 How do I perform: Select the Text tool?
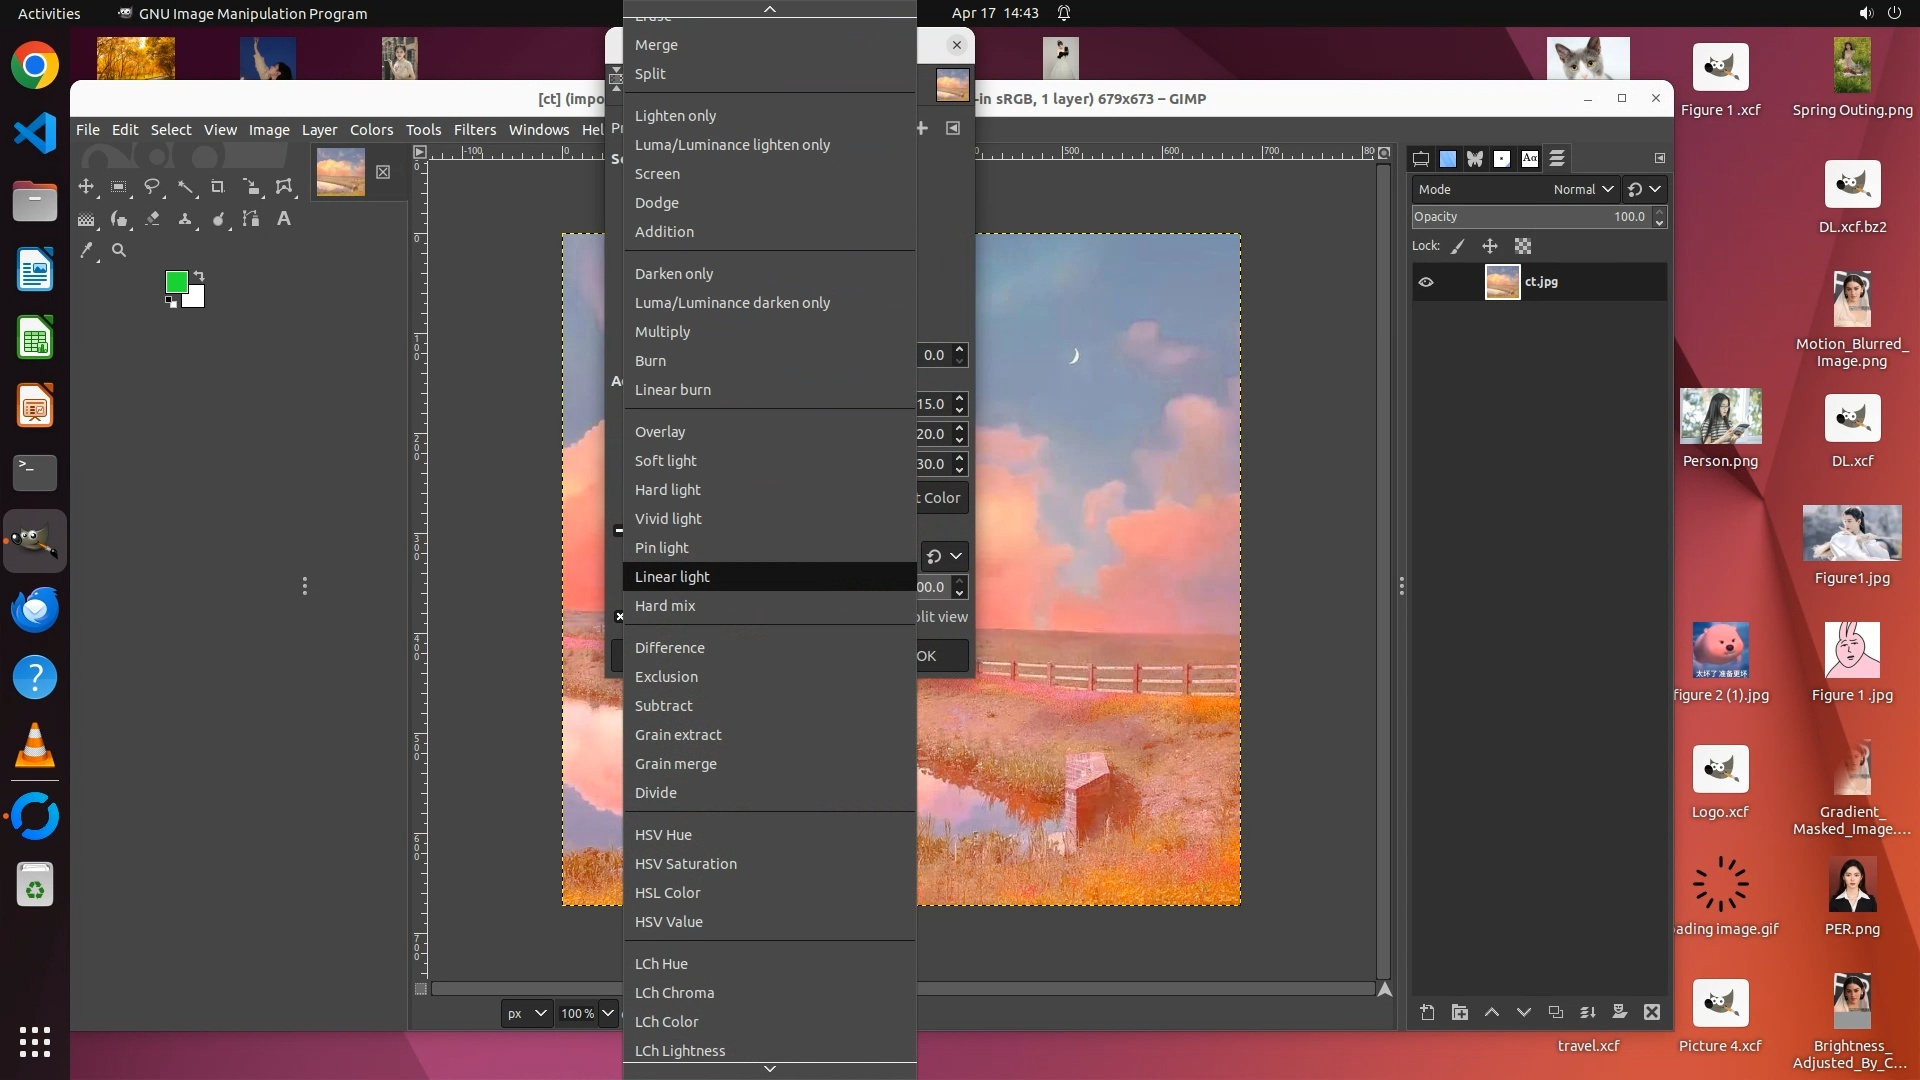(x=284, y=219)
